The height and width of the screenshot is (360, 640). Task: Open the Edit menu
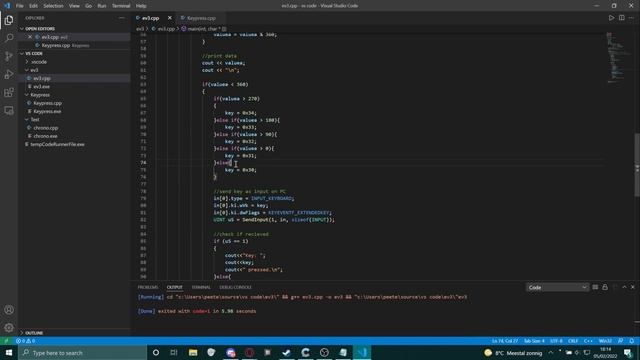(x=33, y=6)
